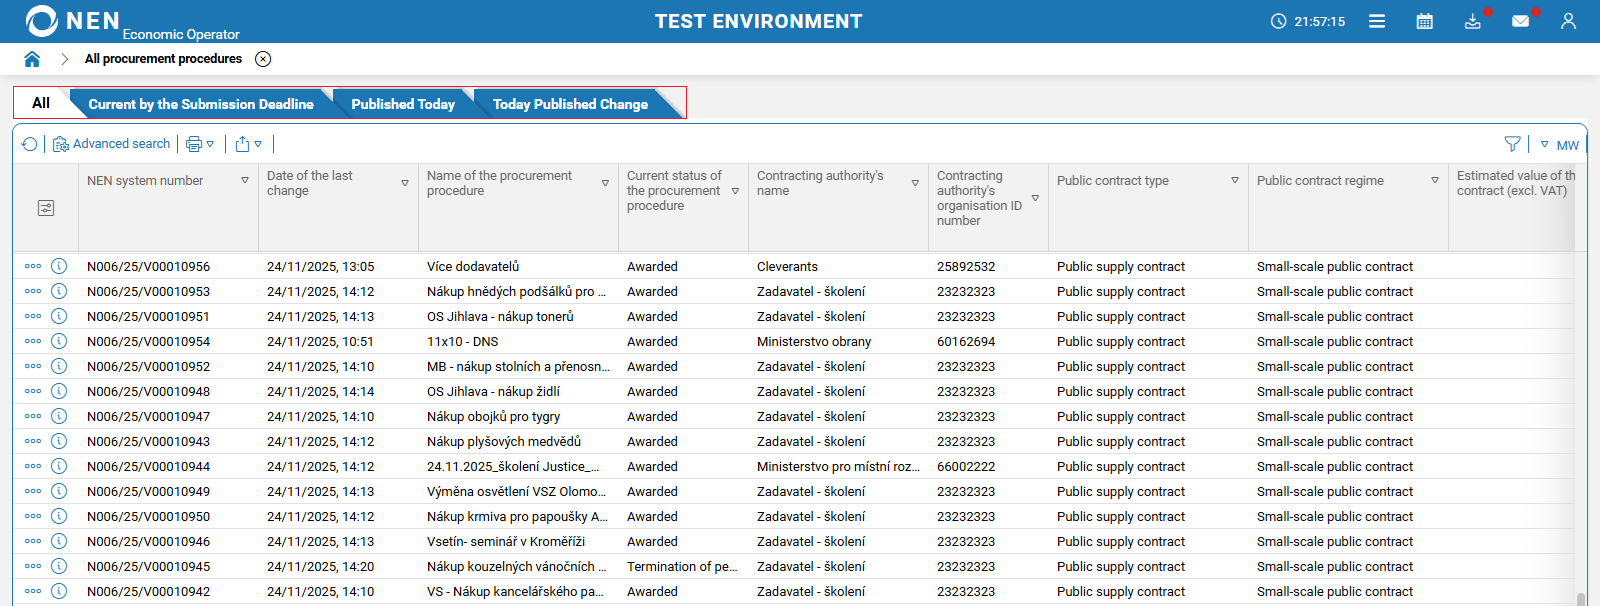
Task: Select Current by the Submission Deadline tab
Action: coord(200,104)
